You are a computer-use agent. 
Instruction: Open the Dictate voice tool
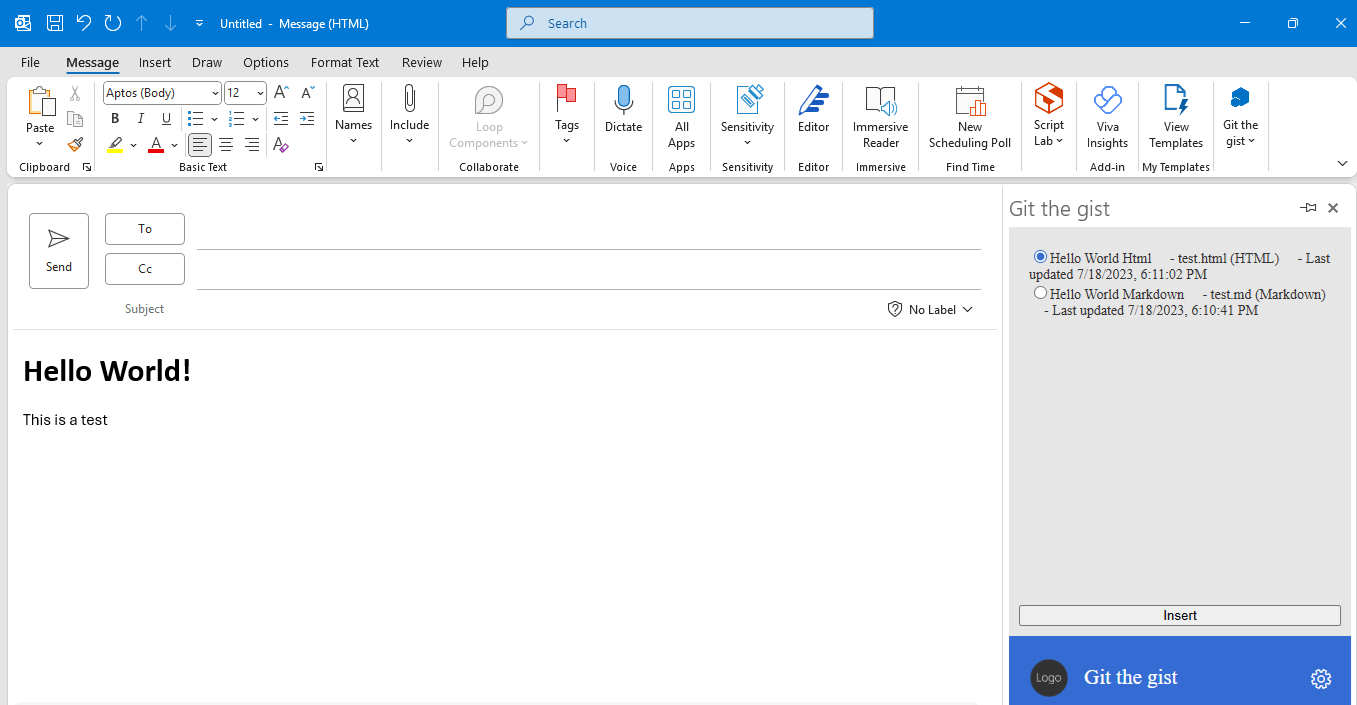click(623, 112)
